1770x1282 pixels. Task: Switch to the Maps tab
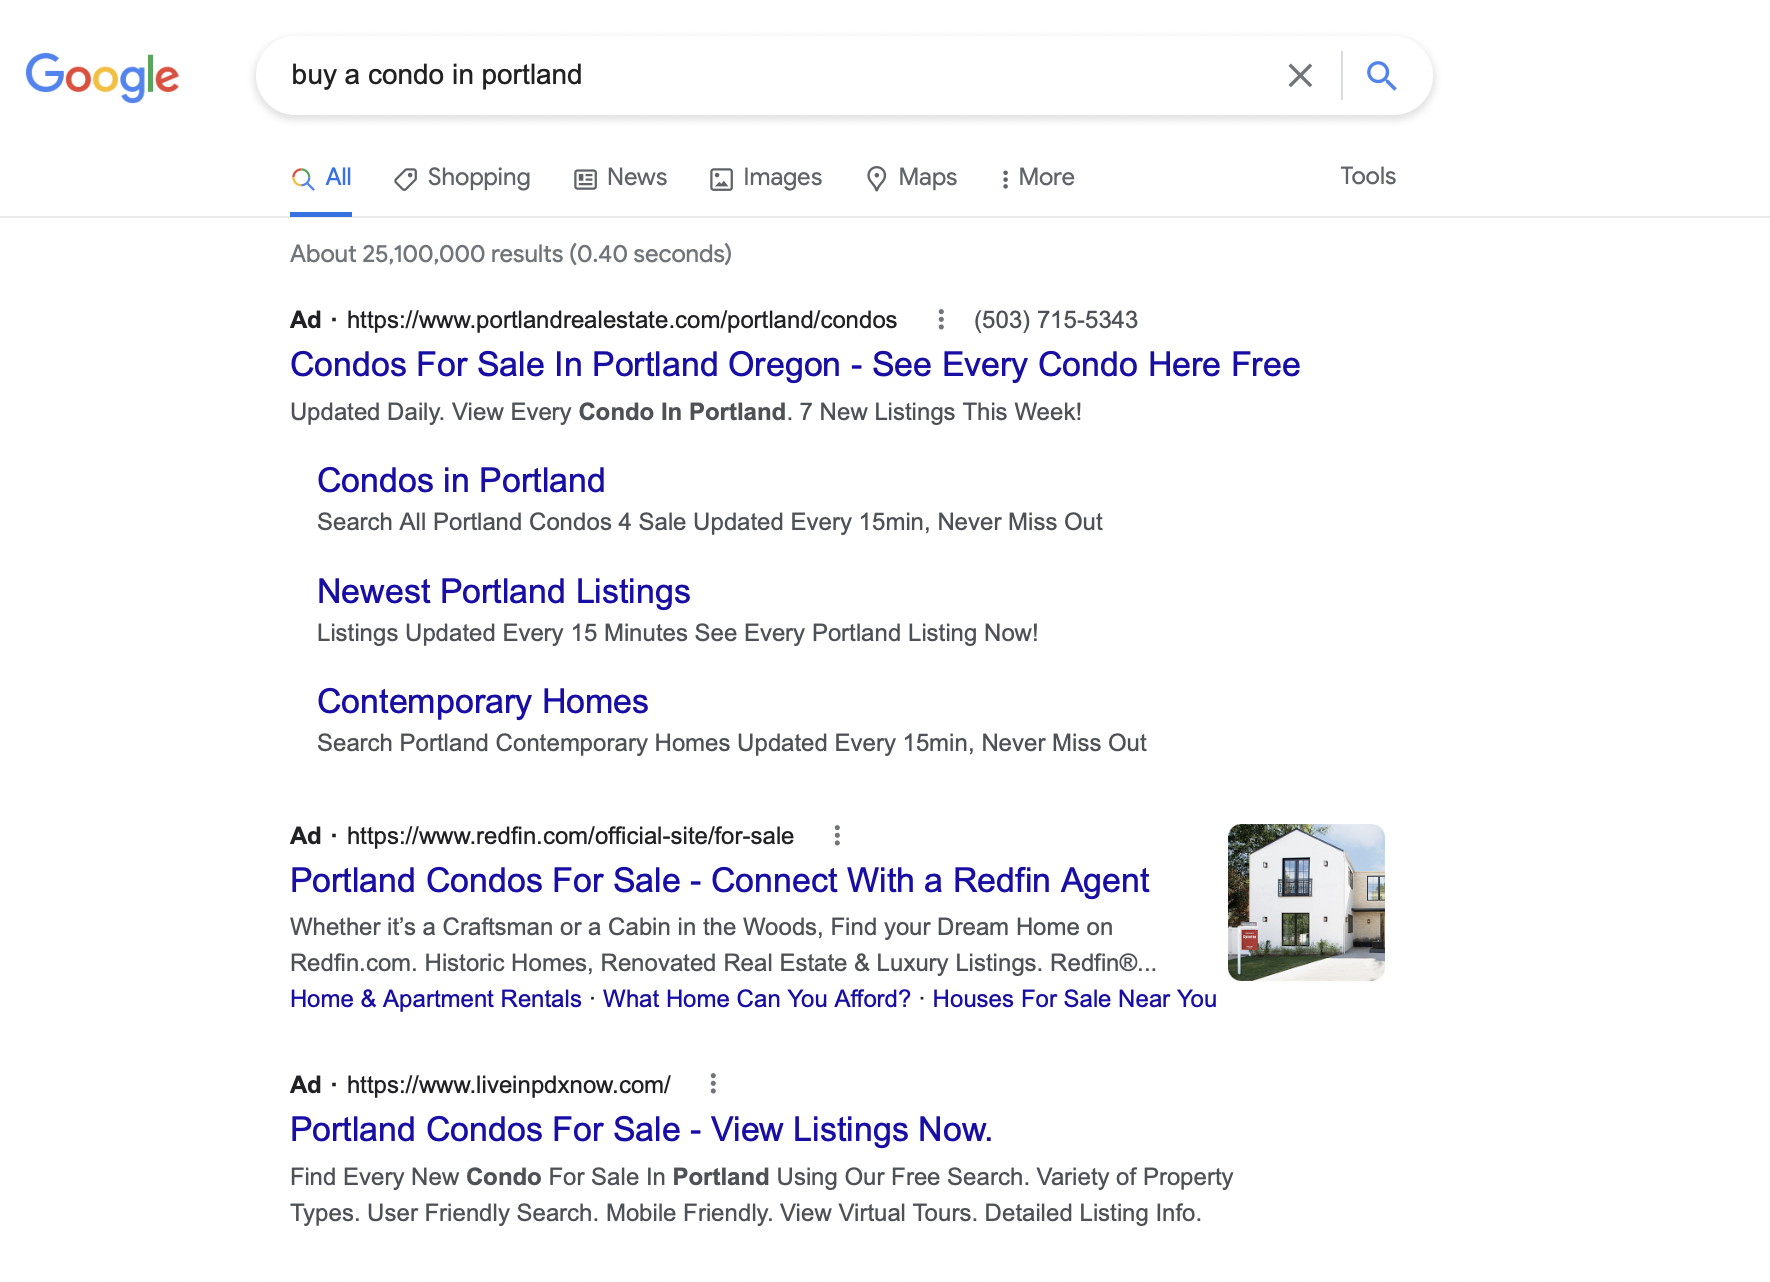(911, 178)
